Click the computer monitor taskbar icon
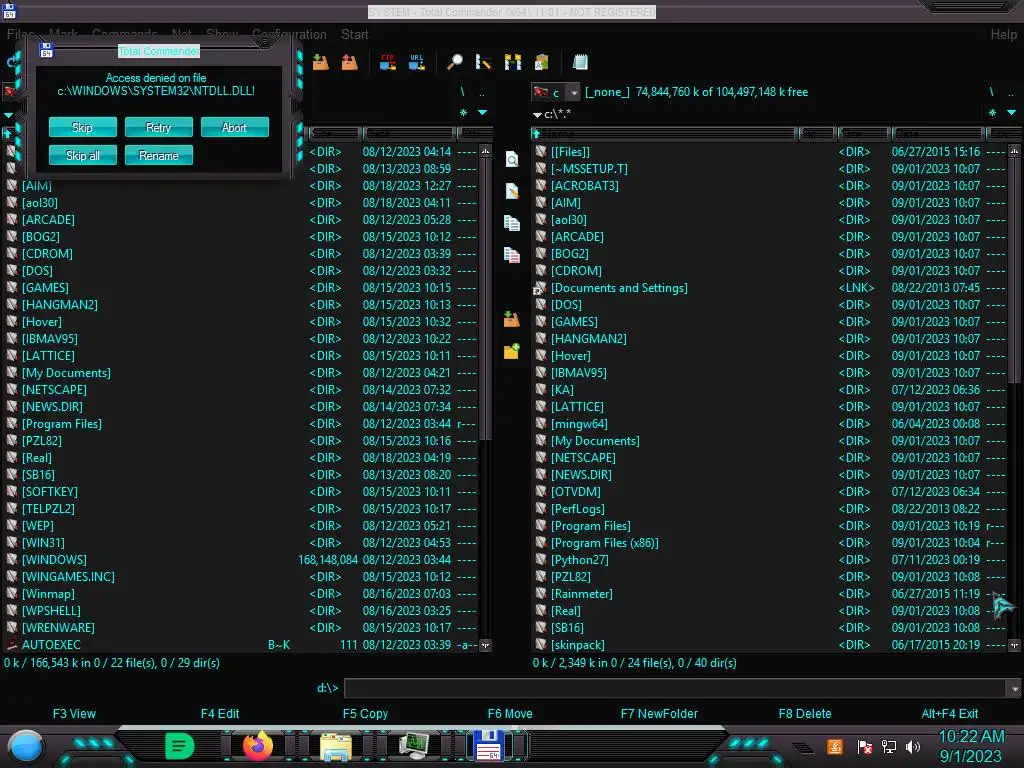Viewport: 1024px width, 768px height. pyautogui.click(x=414, y=746)
